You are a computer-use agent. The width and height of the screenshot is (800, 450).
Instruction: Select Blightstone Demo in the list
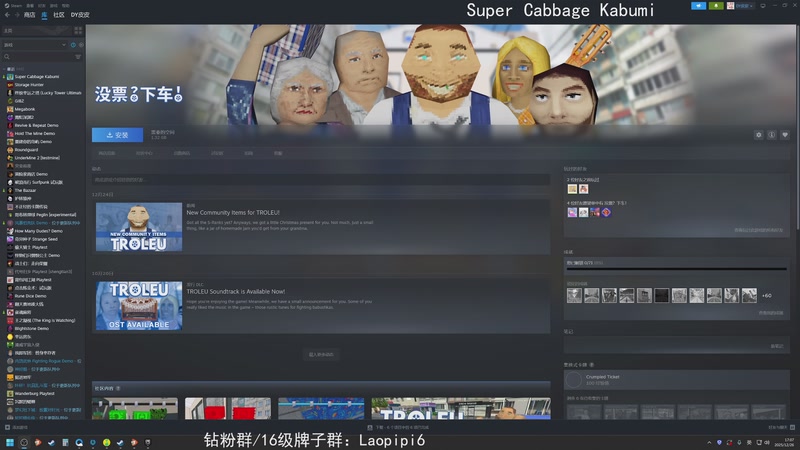[x=32, y=329]
